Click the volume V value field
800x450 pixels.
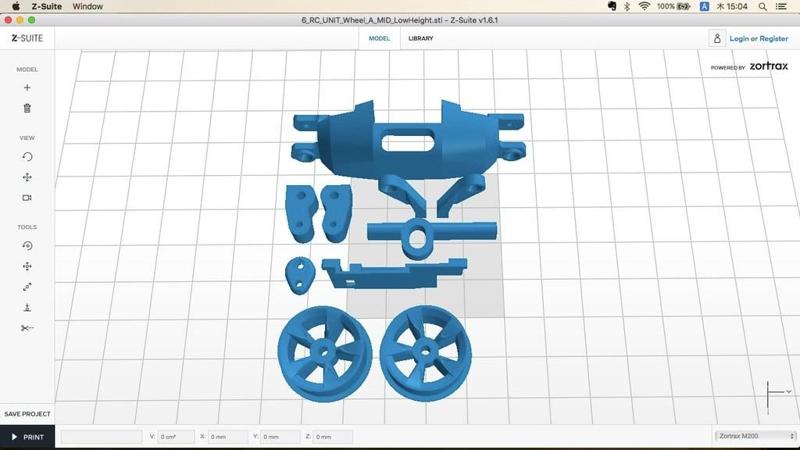(x=176, y=437)
